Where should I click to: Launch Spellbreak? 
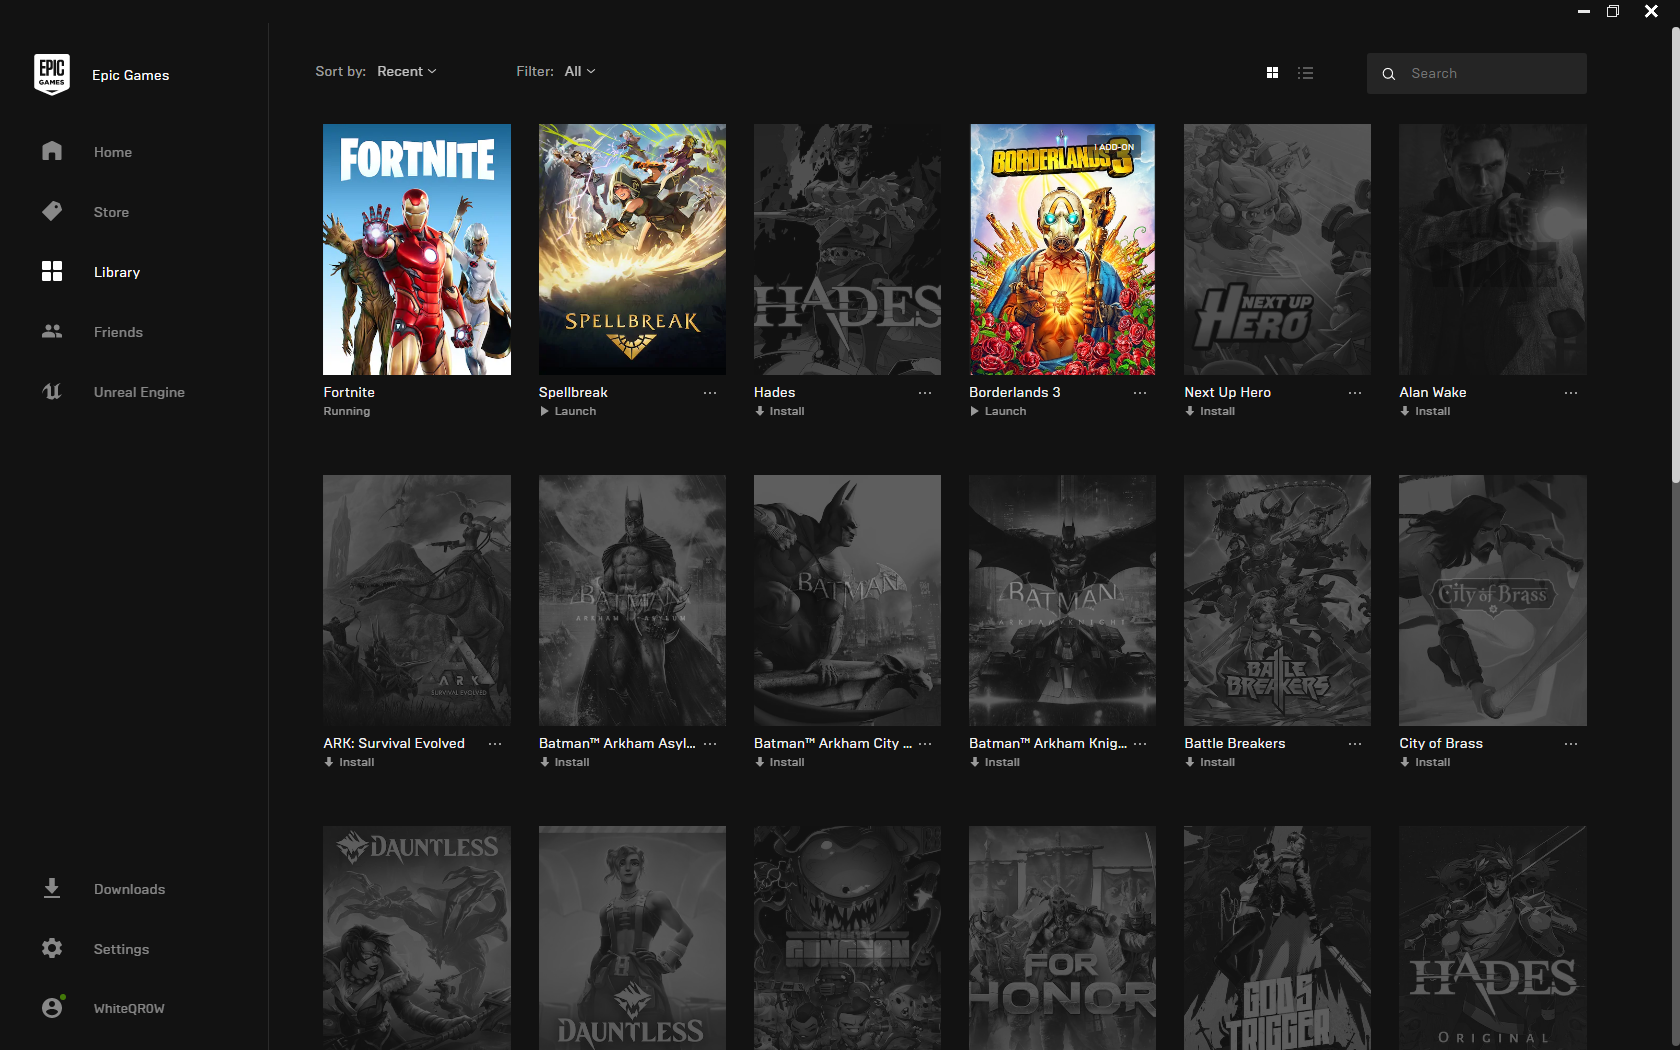point(568,411)
